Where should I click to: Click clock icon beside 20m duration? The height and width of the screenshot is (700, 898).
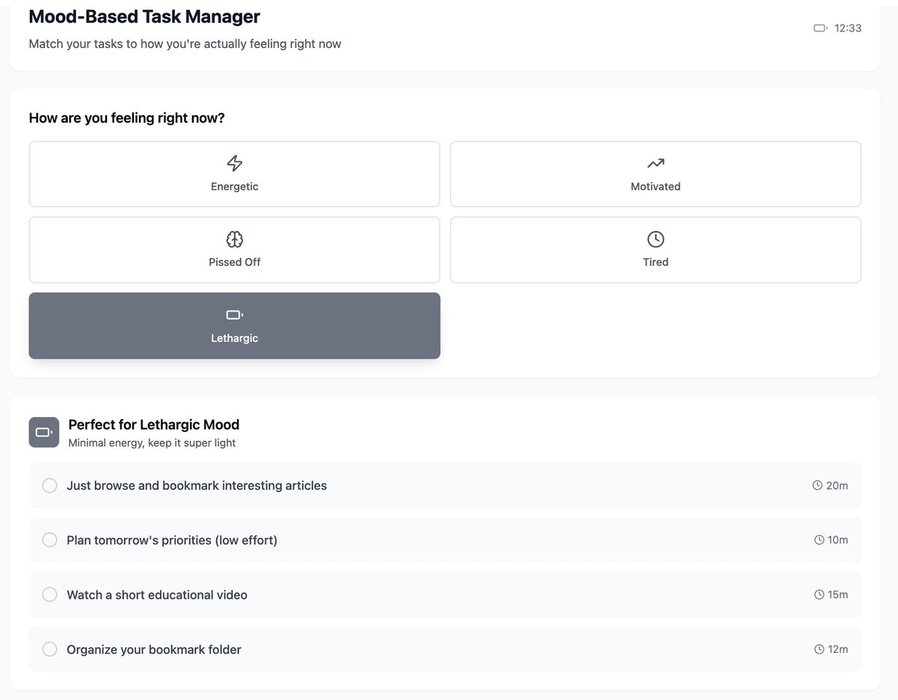(817, 486)
